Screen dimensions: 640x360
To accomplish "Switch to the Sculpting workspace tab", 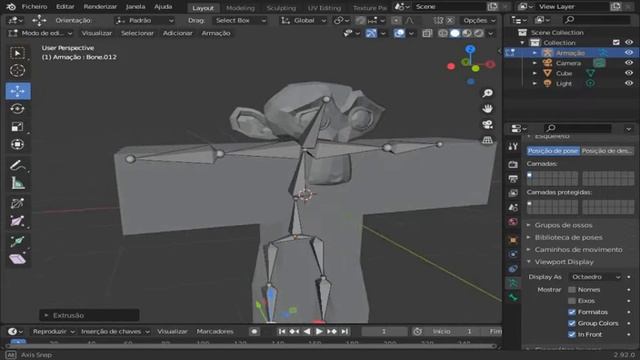I will coord(281,8).
